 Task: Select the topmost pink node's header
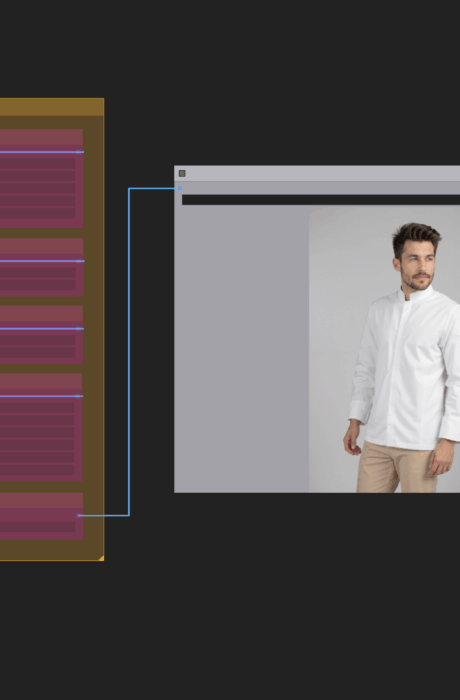42,137
